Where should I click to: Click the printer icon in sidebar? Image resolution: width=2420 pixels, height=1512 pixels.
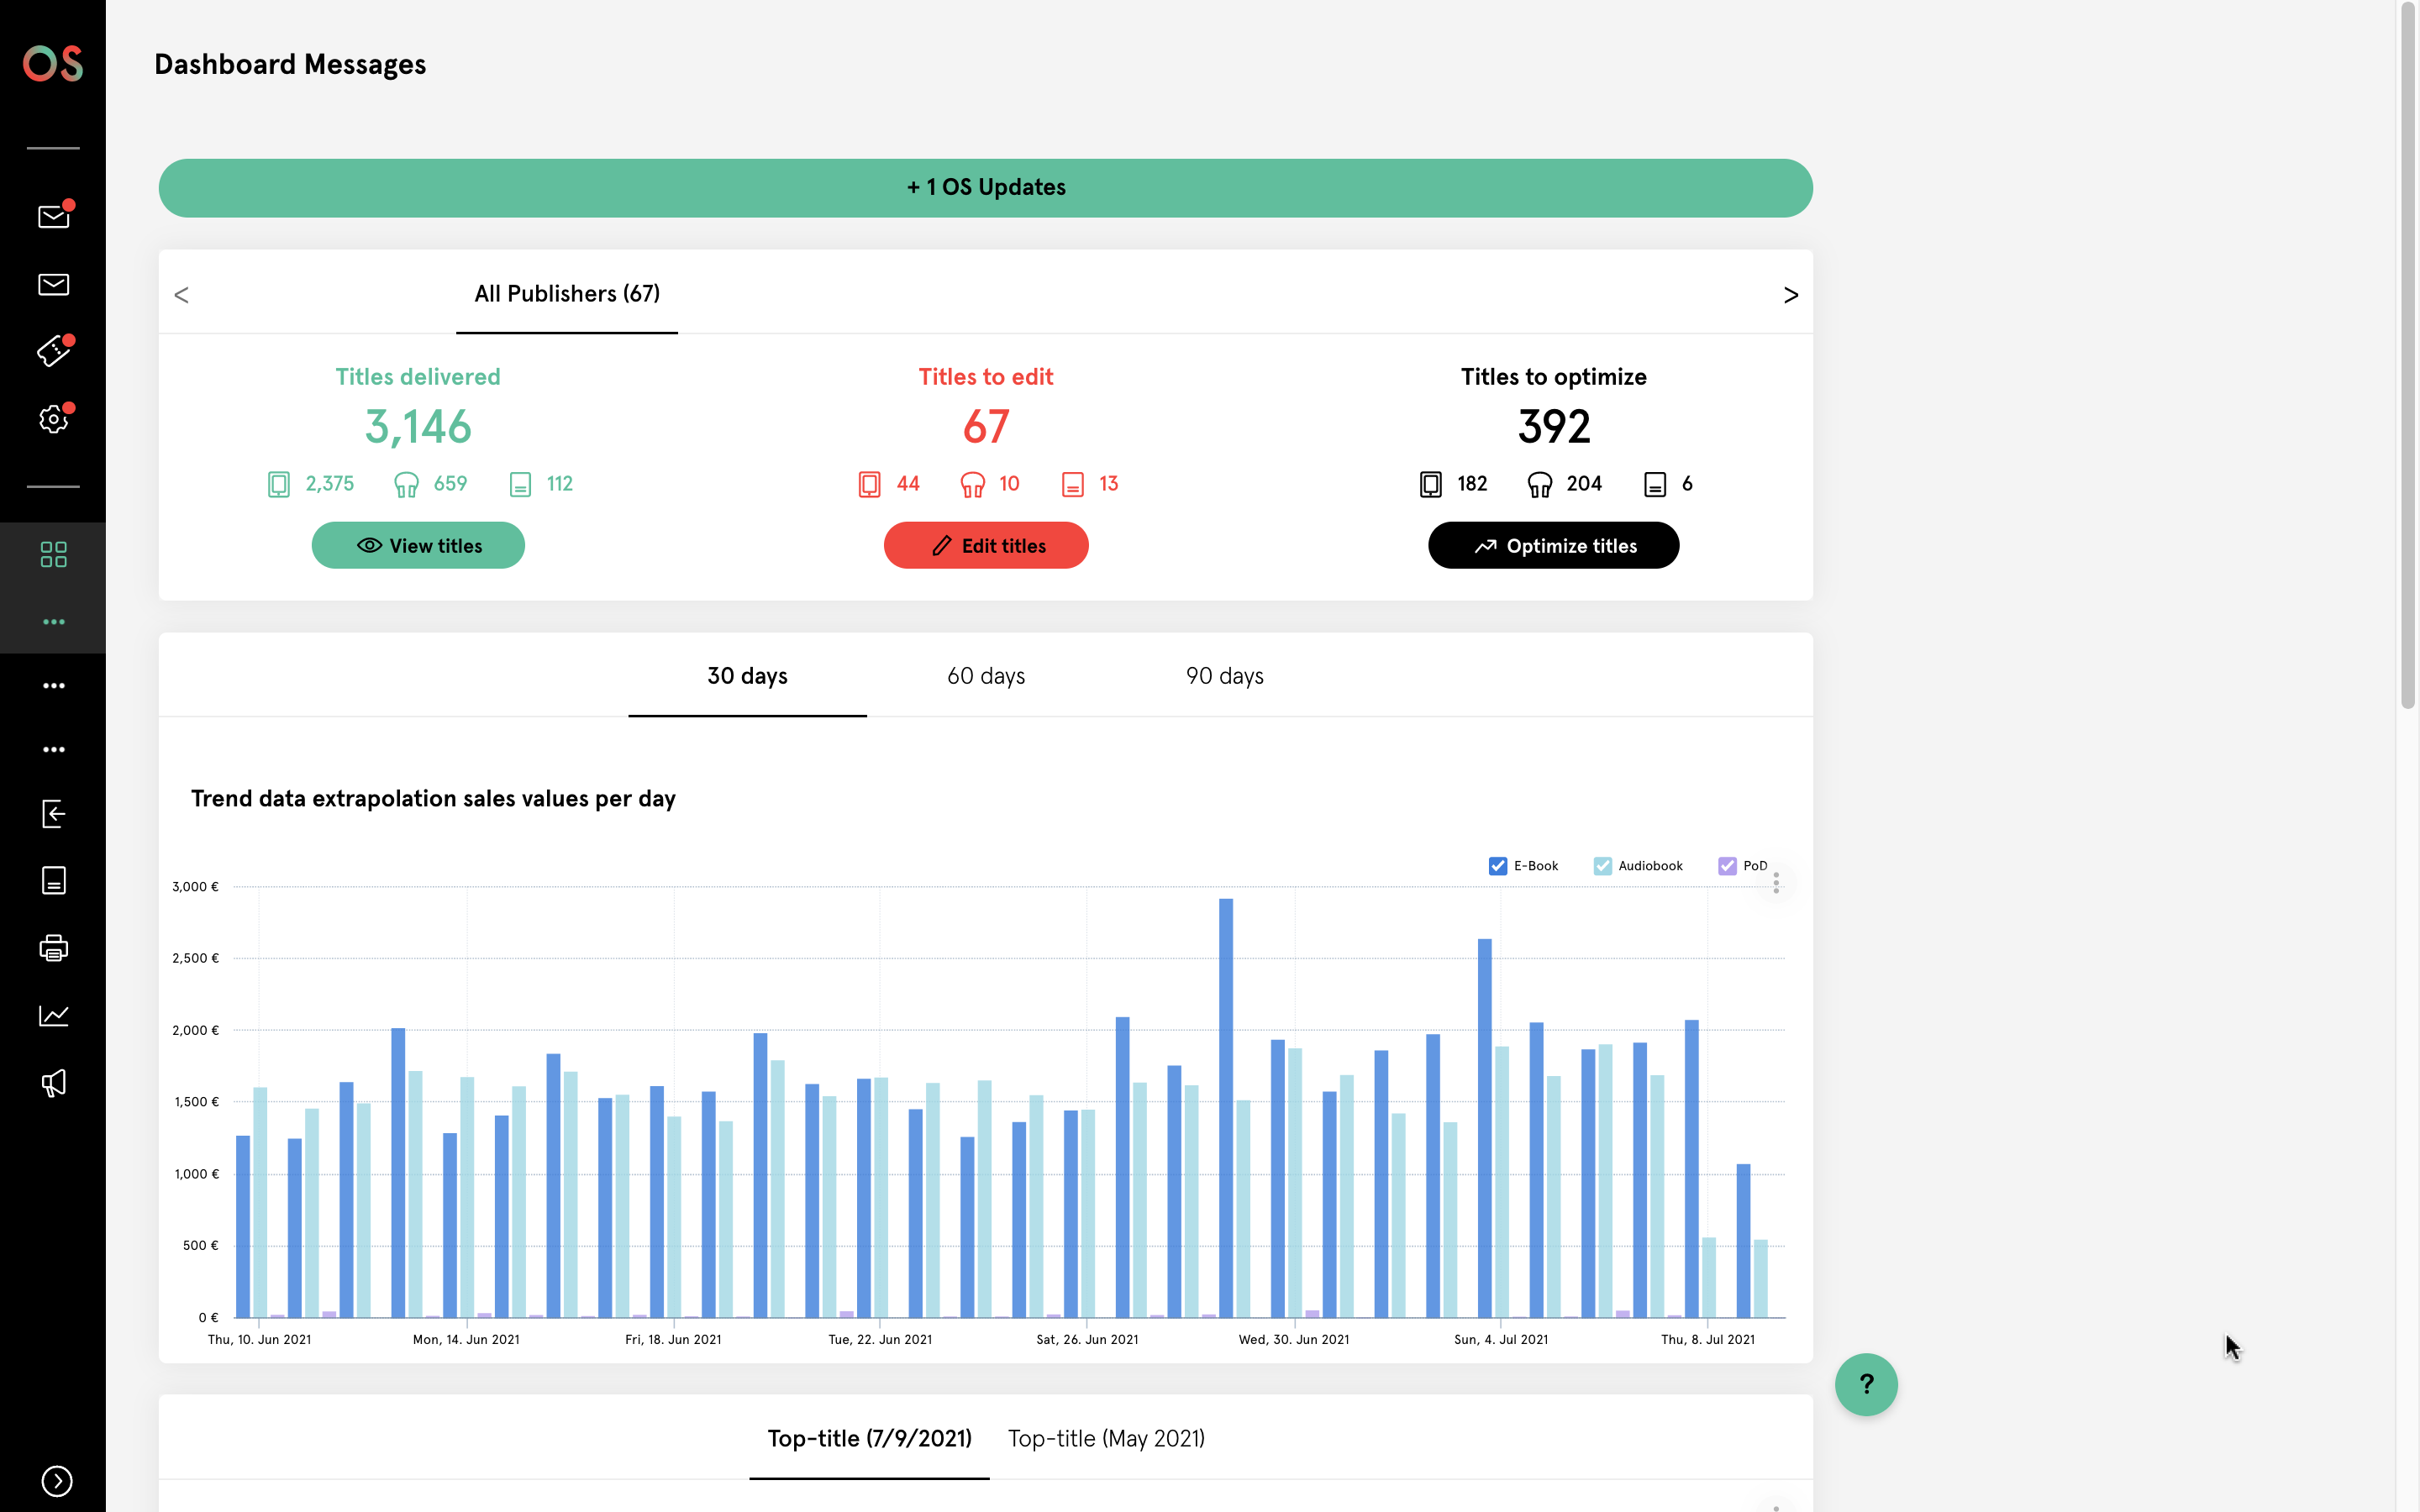click(x=54, y=948)
